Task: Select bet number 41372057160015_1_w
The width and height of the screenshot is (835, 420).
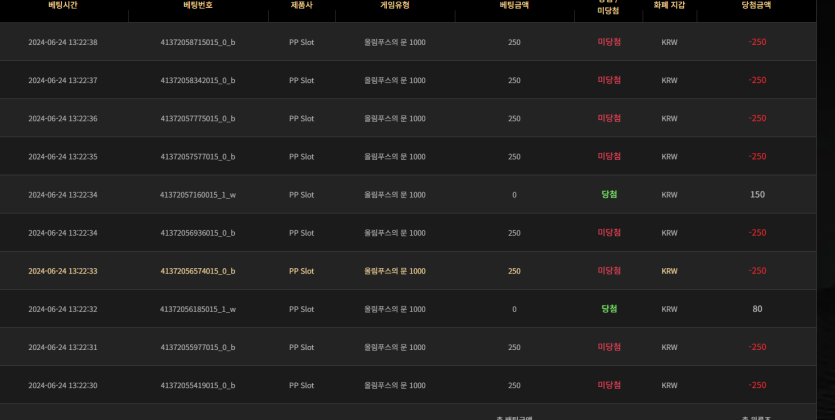Action: (198, 195)
